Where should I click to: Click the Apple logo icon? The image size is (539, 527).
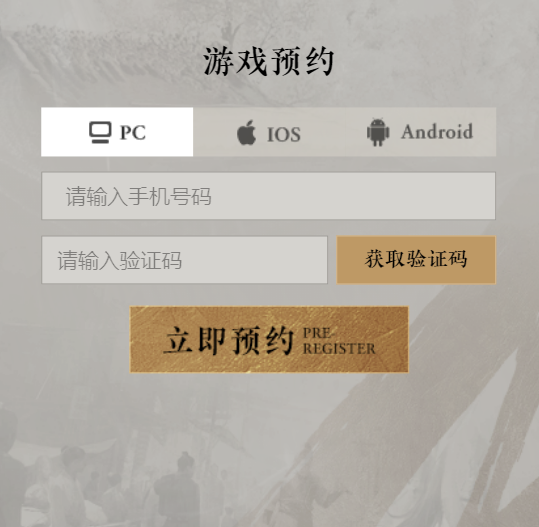coord(246,133)
